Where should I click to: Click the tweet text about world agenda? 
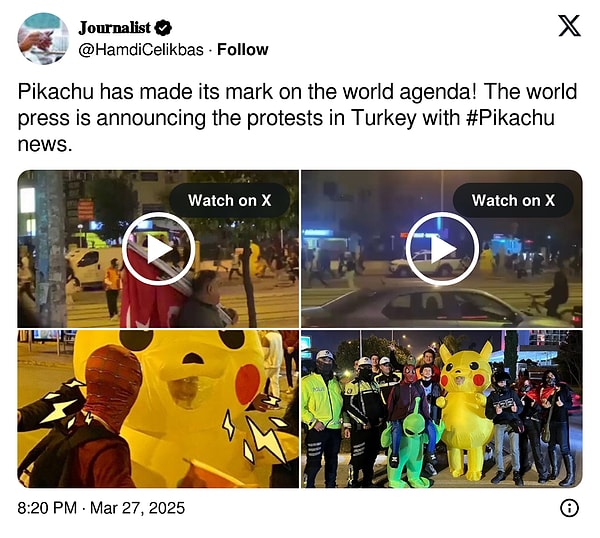[x=297, y=118]
